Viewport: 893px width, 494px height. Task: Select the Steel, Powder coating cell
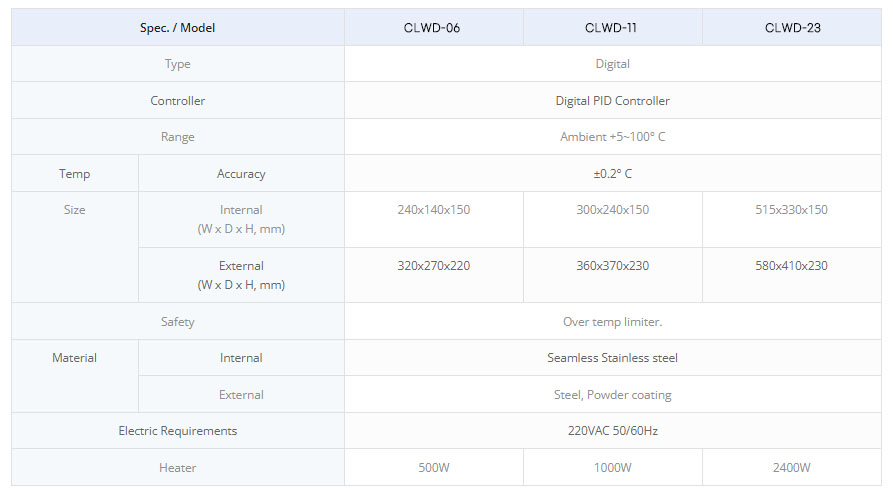pos(612,395)
